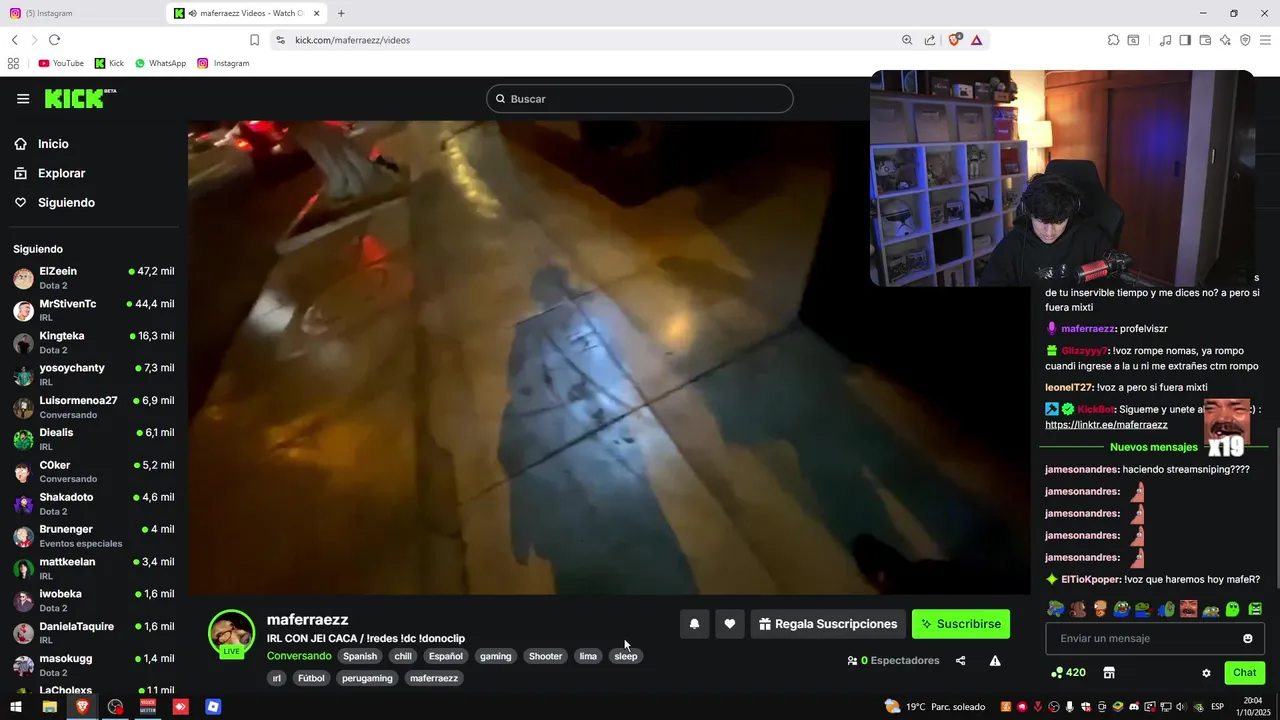The image size is (1280, 720).
Task: Open File Explorer from taskbar
Action: pyautogui.click(x=49, y=707)
